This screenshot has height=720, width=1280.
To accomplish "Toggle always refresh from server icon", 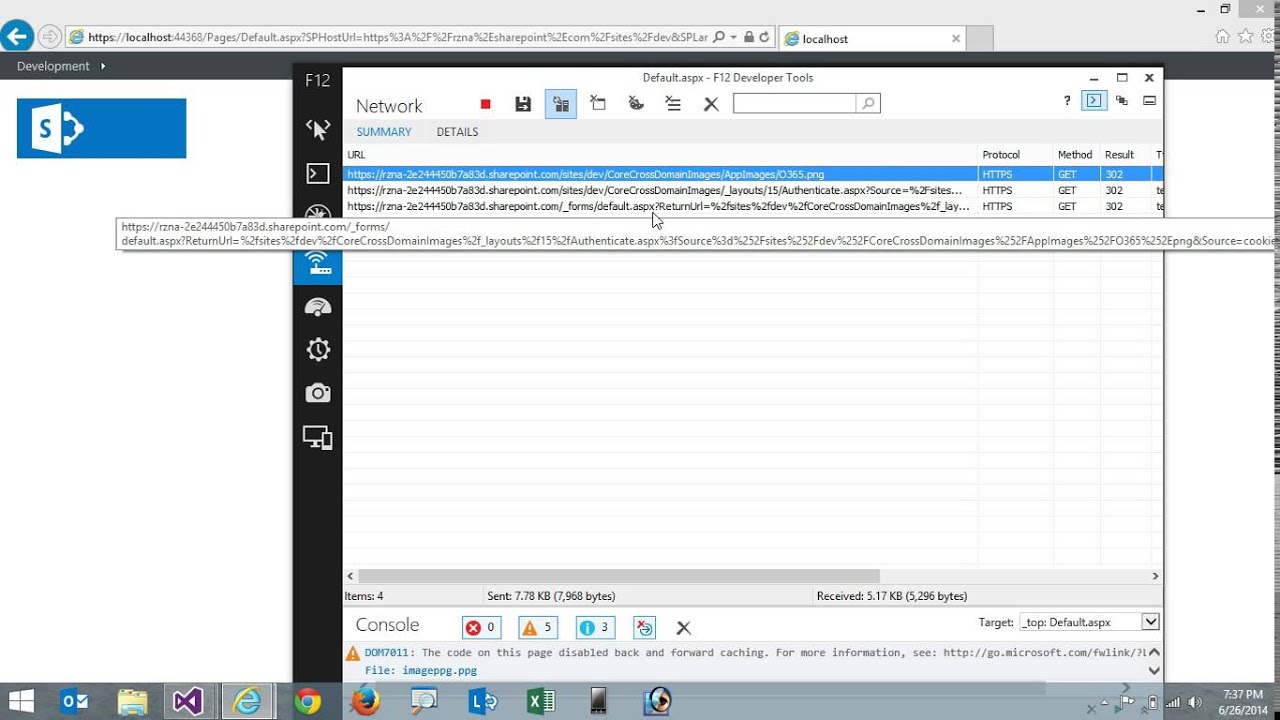I will [560, 104].
